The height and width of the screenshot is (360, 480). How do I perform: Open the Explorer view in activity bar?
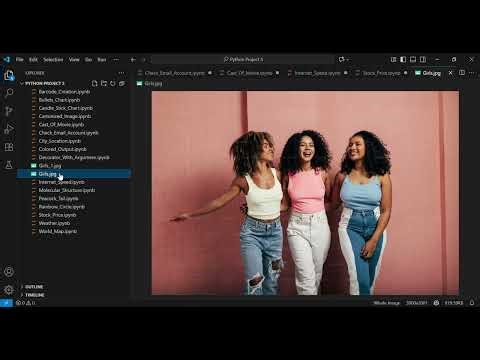tap(9, 75)
